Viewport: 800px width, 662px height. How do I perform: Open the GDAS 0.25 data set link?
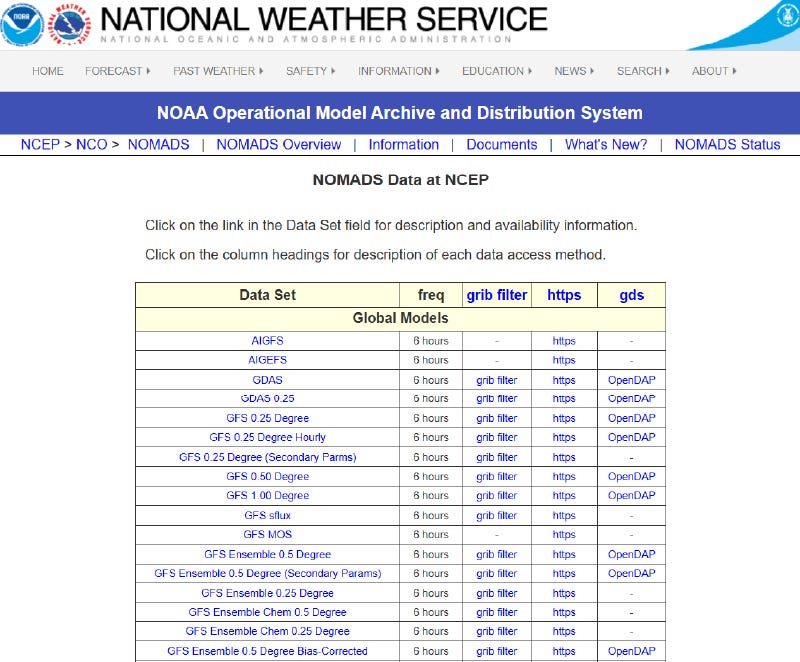[x=267, y=398]
